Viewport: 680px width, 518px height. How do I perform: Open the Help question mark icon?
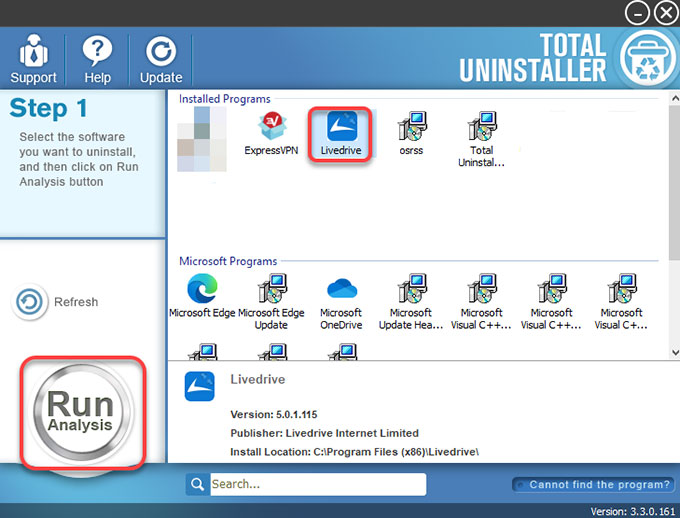pyautogui.click(x=97, y=59)
